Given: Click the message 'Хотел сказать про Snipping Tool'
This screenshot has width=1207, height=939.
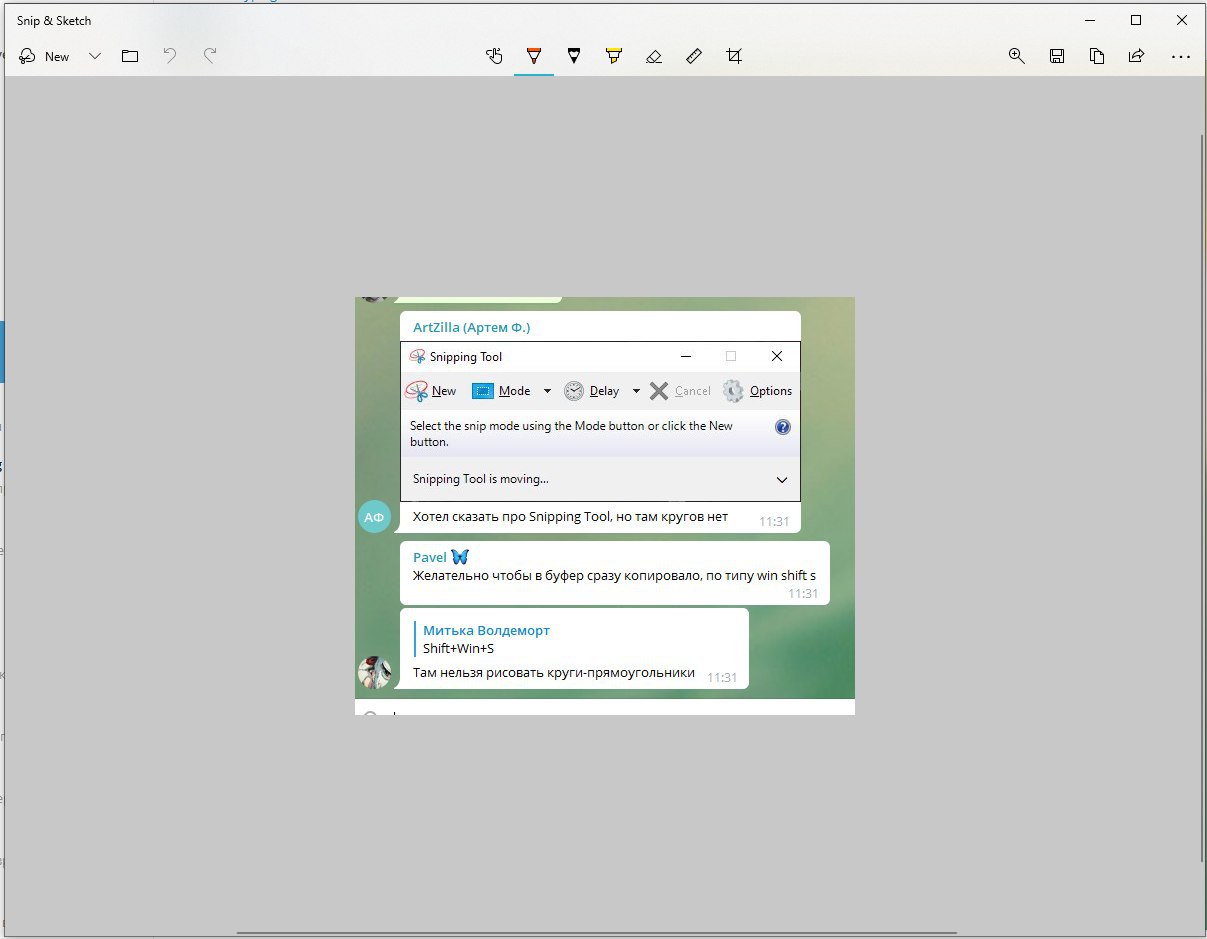Looking at the screenshot, I should click(570, 517).
